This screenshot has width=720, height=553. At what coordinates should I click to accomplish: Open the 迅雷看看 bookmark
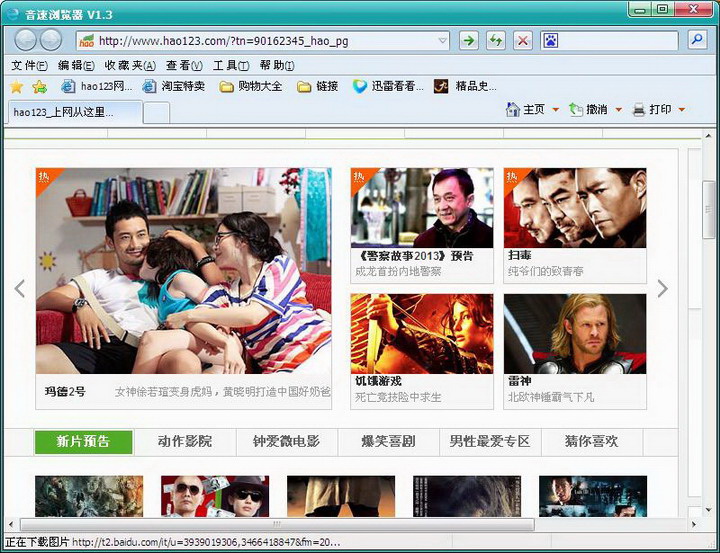[388, 86]
